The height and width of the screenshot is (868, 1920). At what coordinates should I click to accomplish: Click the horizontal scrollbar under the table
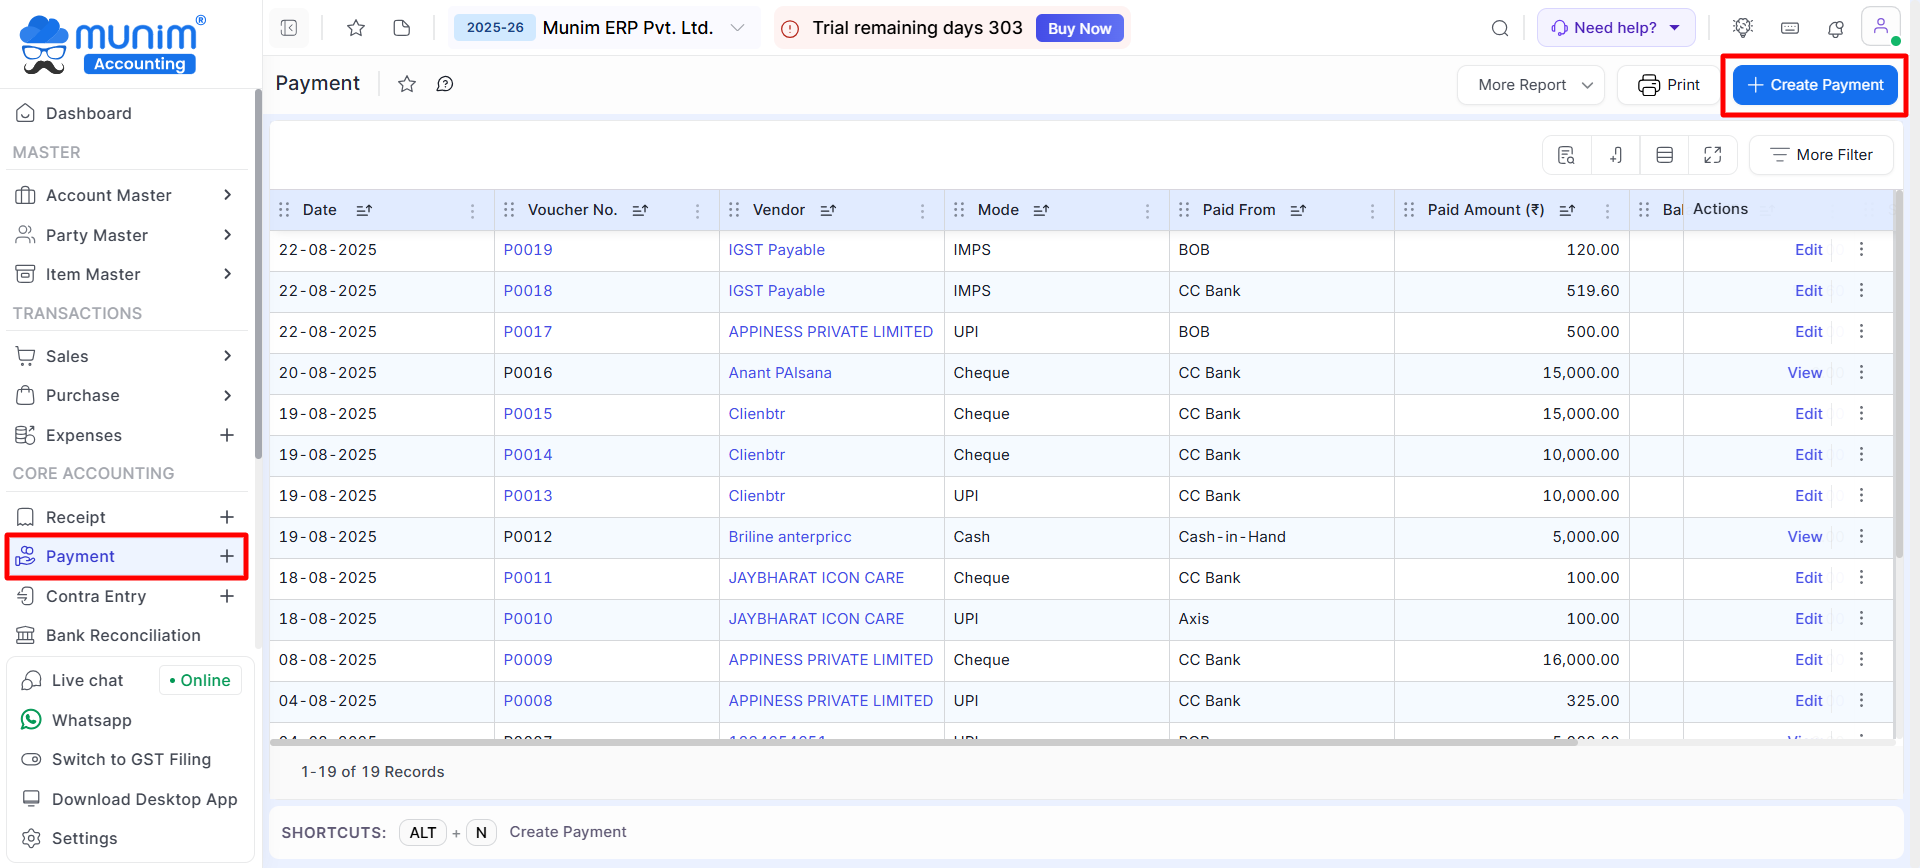pos(900,743)
